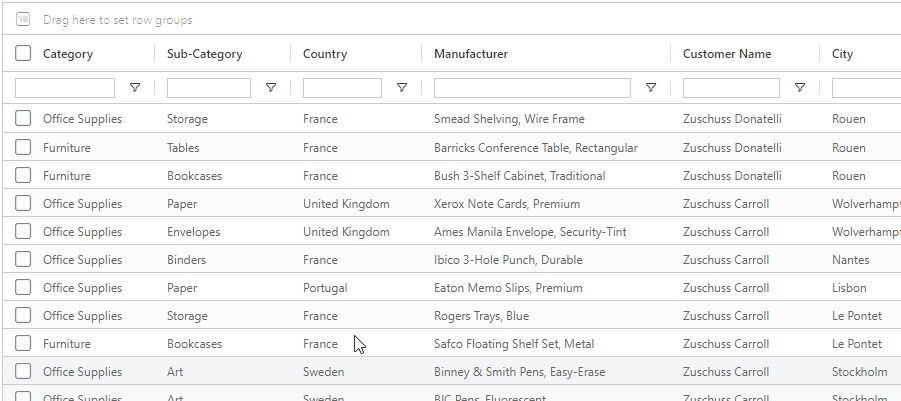The width and height of the screenshot is (901, 401).
Task: Click the Customer Name filter funnel icon
Action: tap(800, 88)
